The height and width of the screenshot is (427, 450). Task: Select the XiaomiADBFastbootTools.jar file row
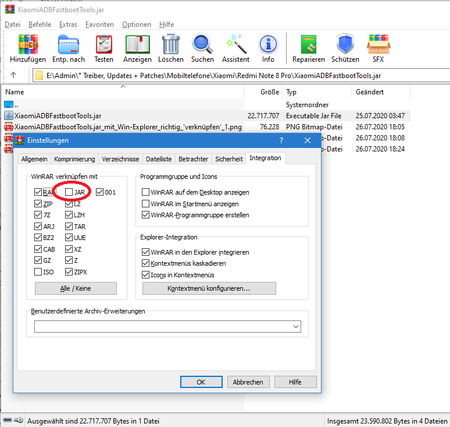207,116
